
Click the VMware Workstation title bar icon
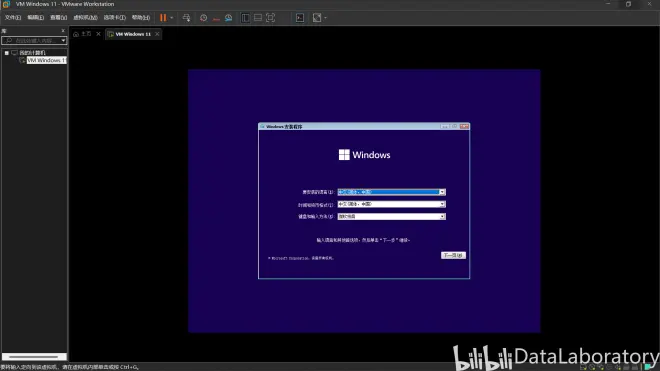tap(6, 4)
